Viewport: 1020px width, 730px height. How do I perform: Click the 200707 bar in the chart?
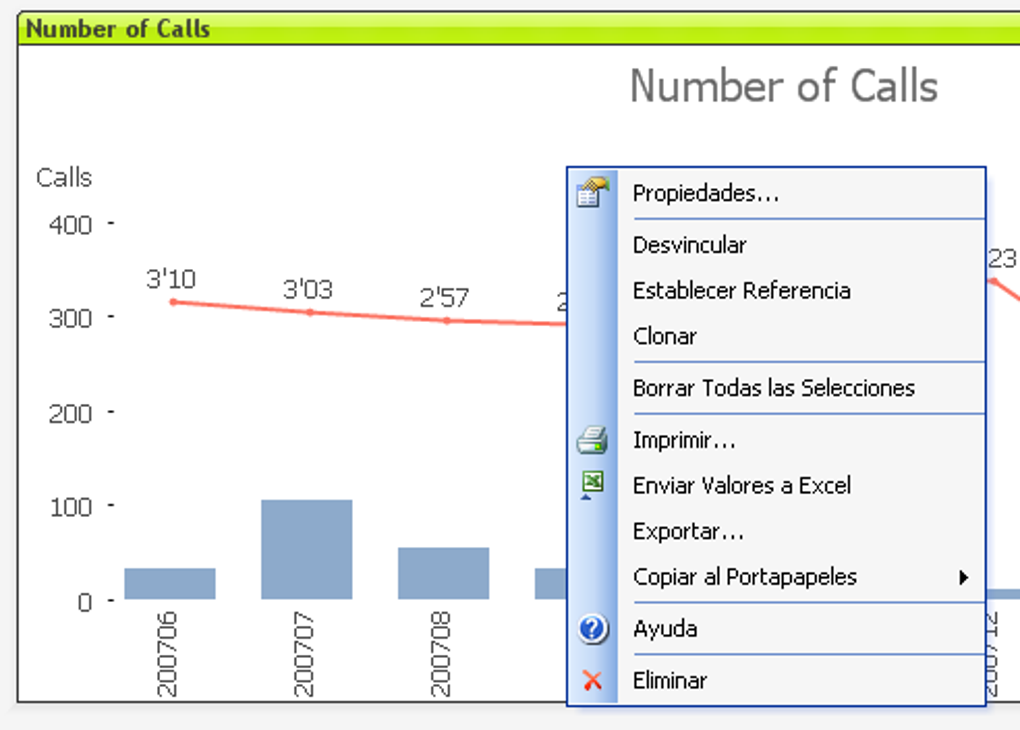[x=306, y=549]
